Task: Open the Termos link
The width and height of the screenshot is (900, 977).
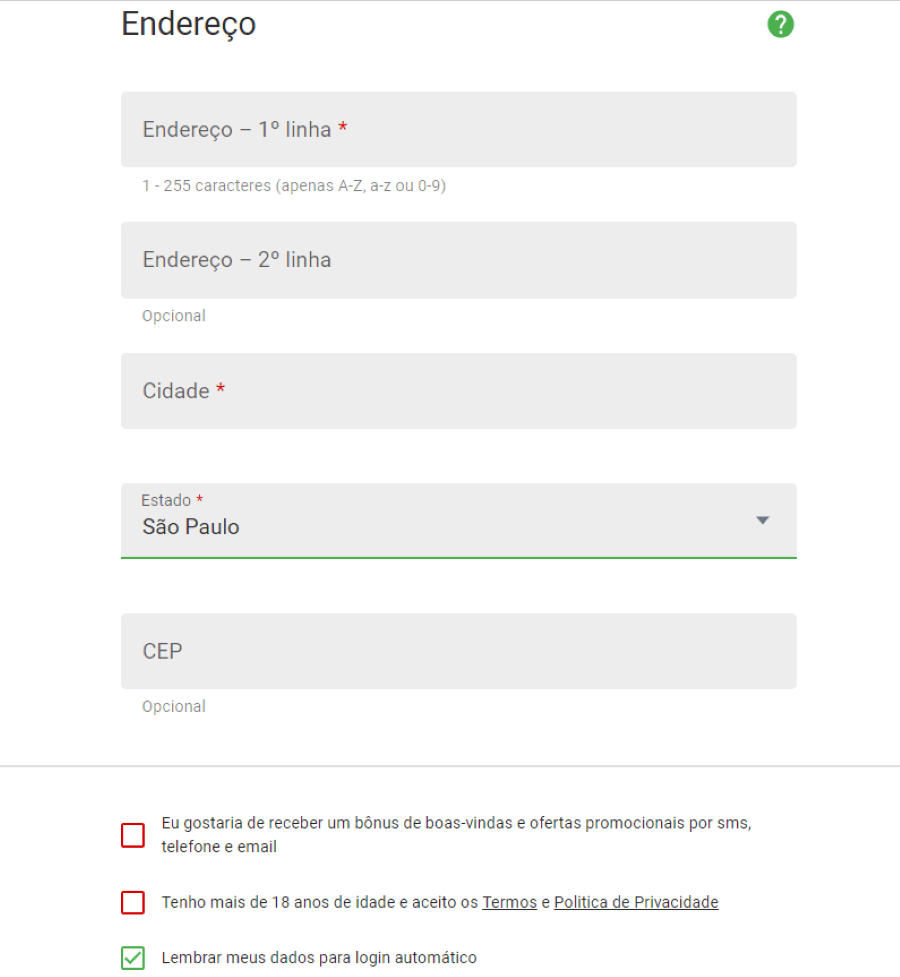Action: coord(509,902)
